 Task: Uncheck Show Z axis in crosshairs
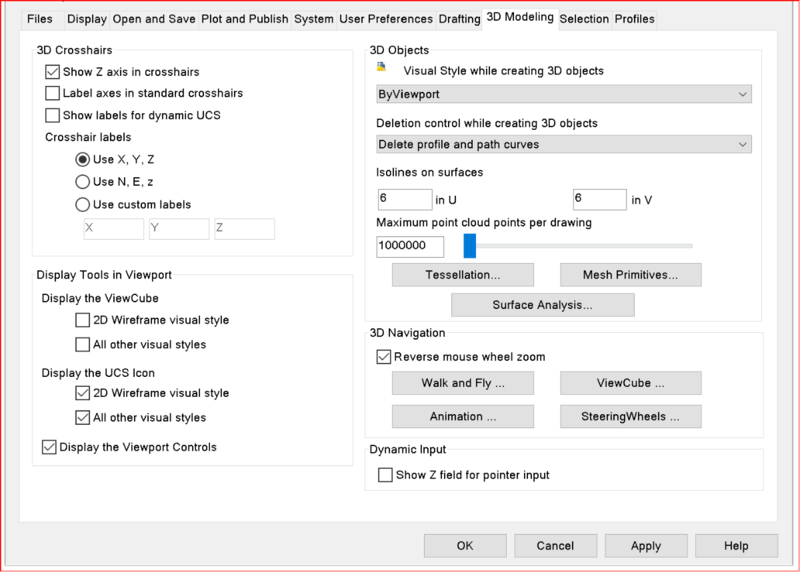pos(53,72)
